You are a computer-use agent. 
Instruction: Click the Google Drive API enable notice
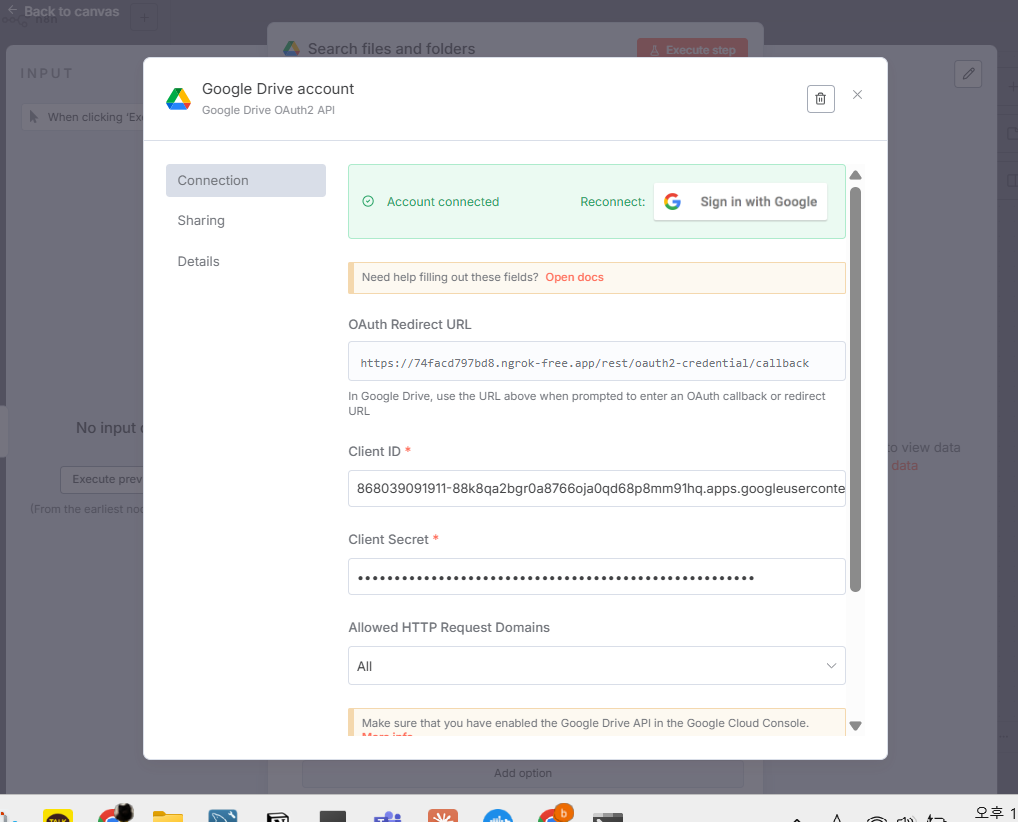point(597,722)
